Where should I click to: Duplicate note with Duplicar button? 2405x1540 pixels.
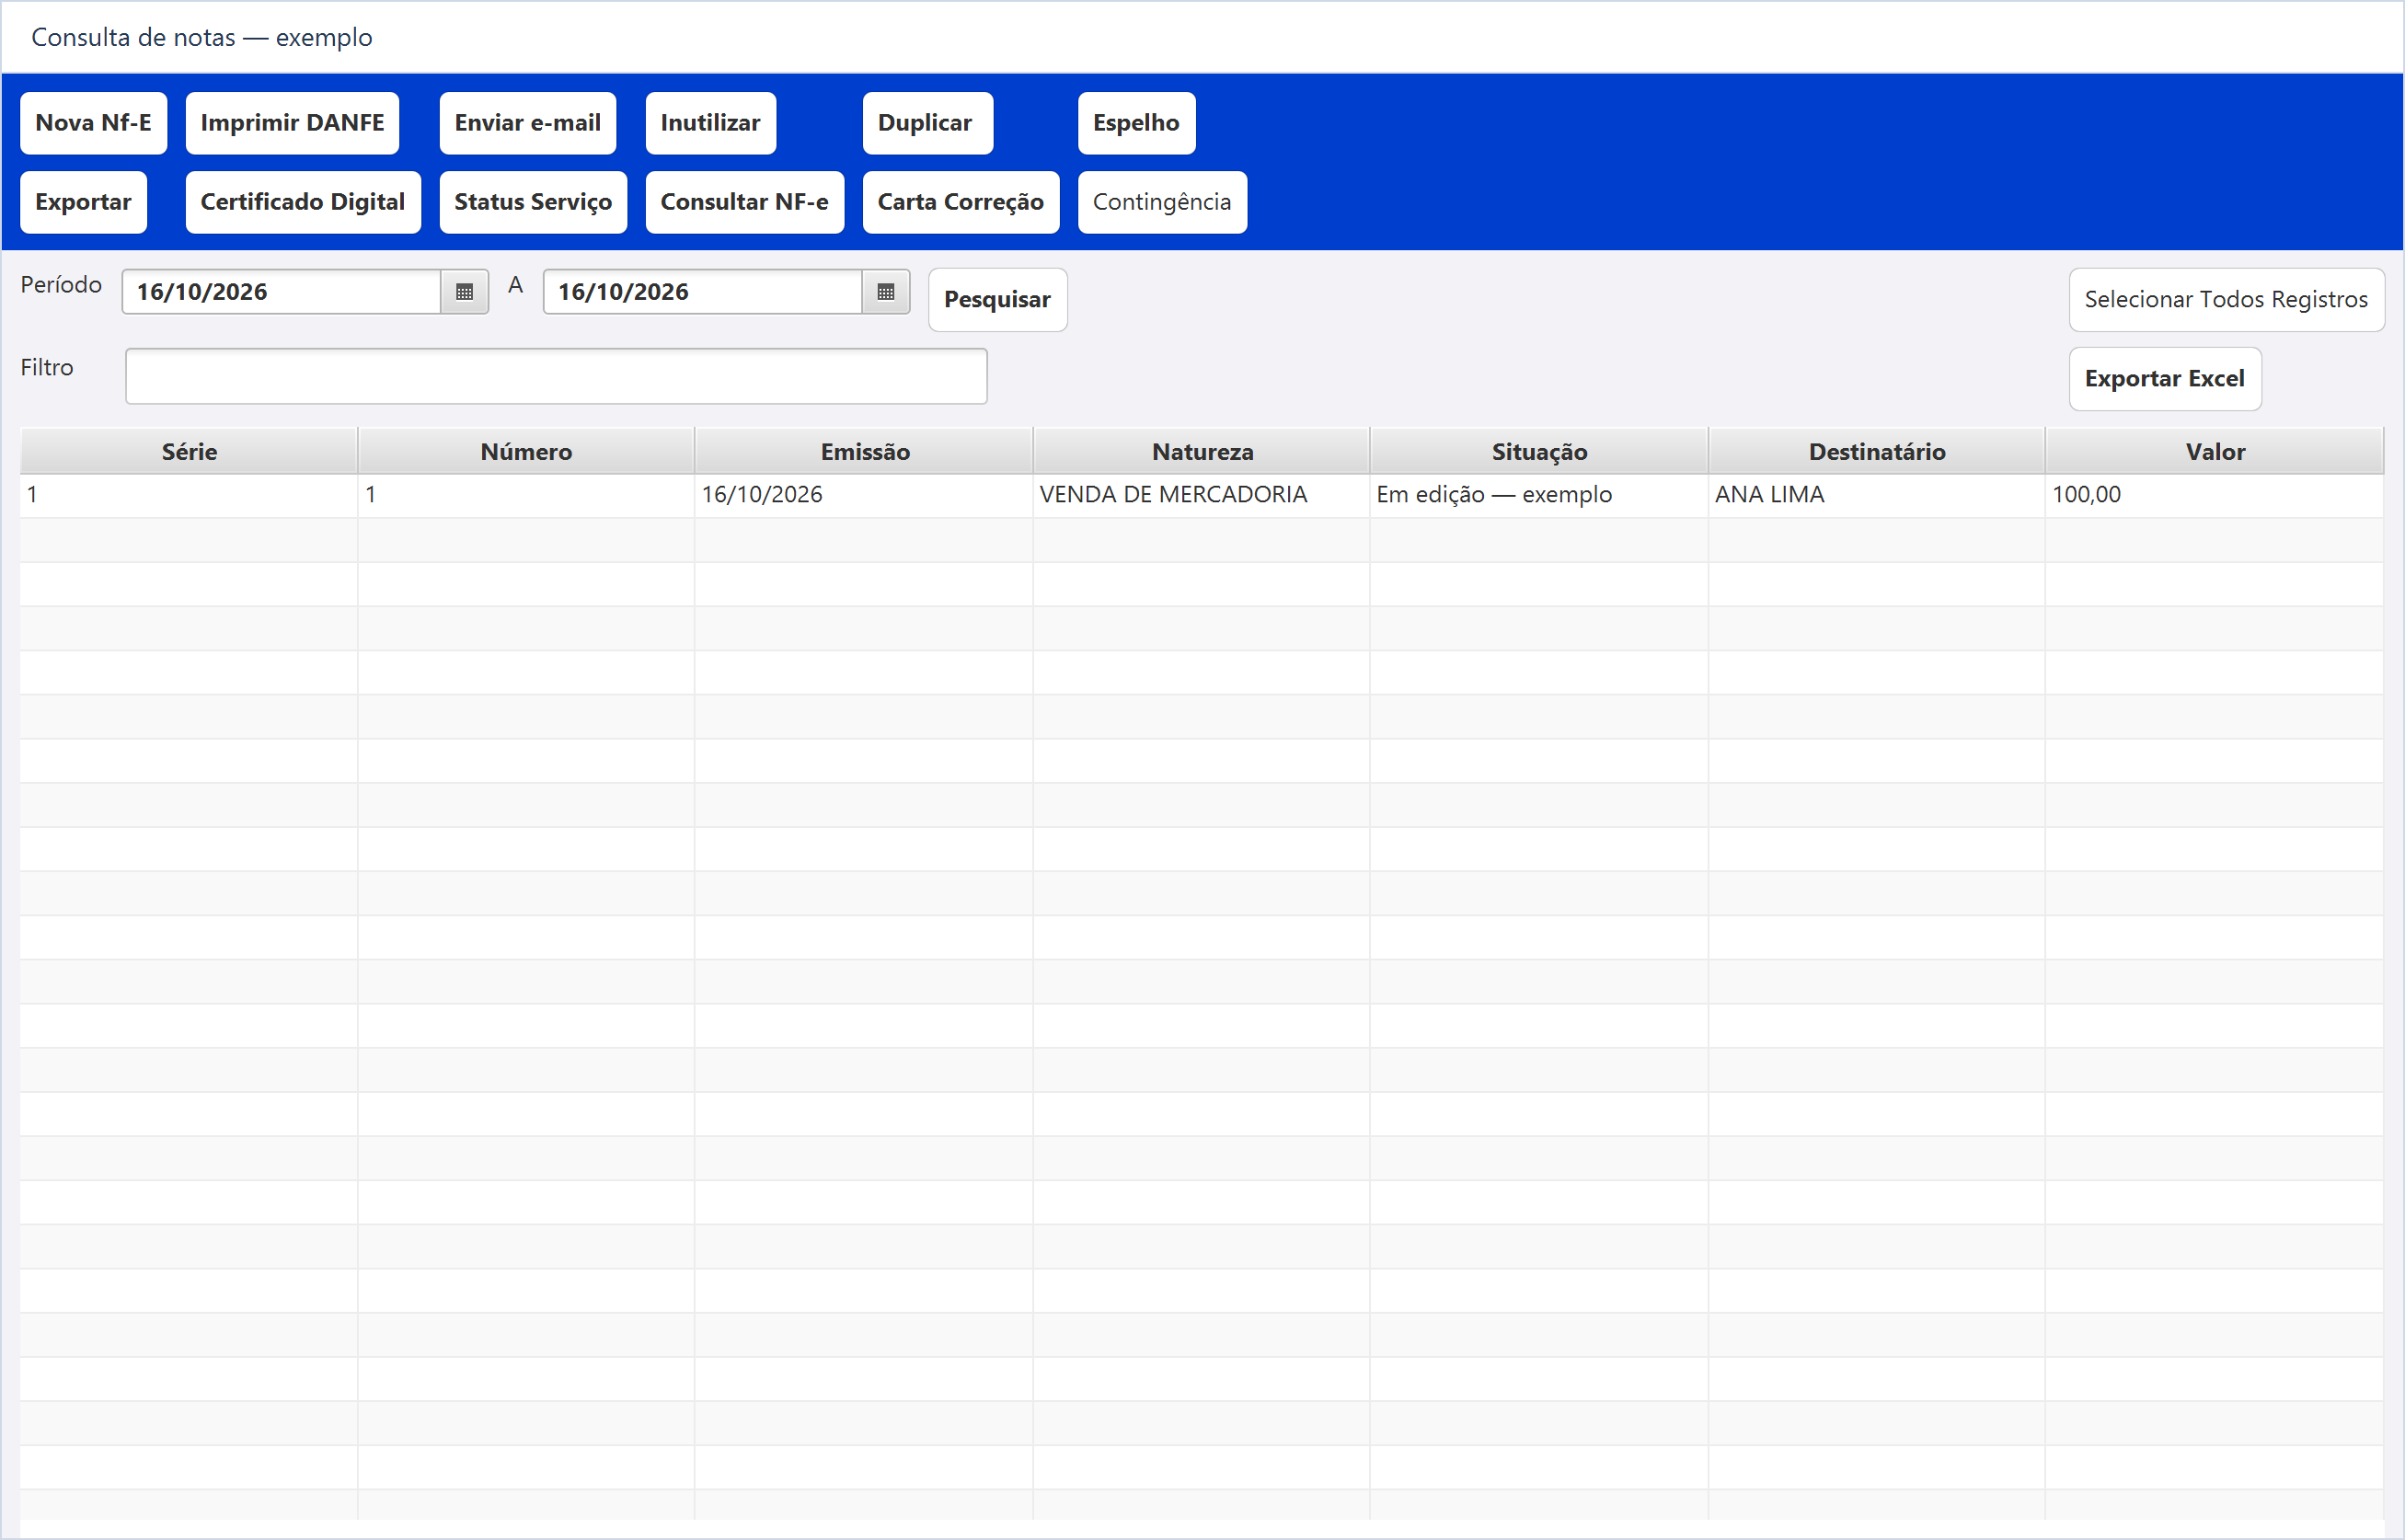coord(927,123)
